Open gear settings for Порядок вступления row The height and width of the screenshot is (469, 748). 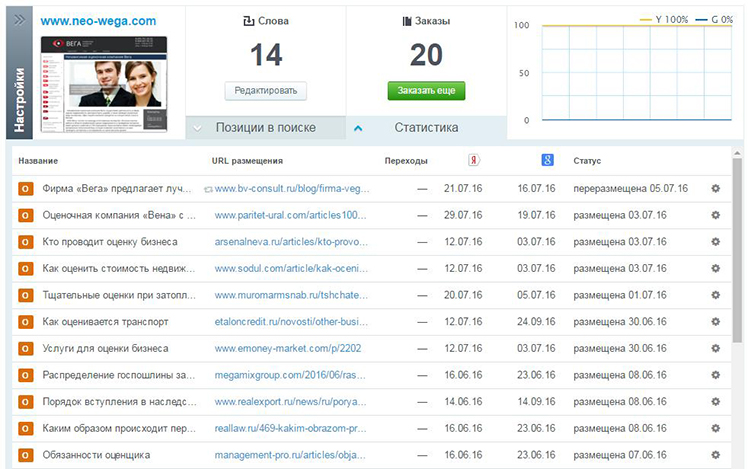(715, 402)
